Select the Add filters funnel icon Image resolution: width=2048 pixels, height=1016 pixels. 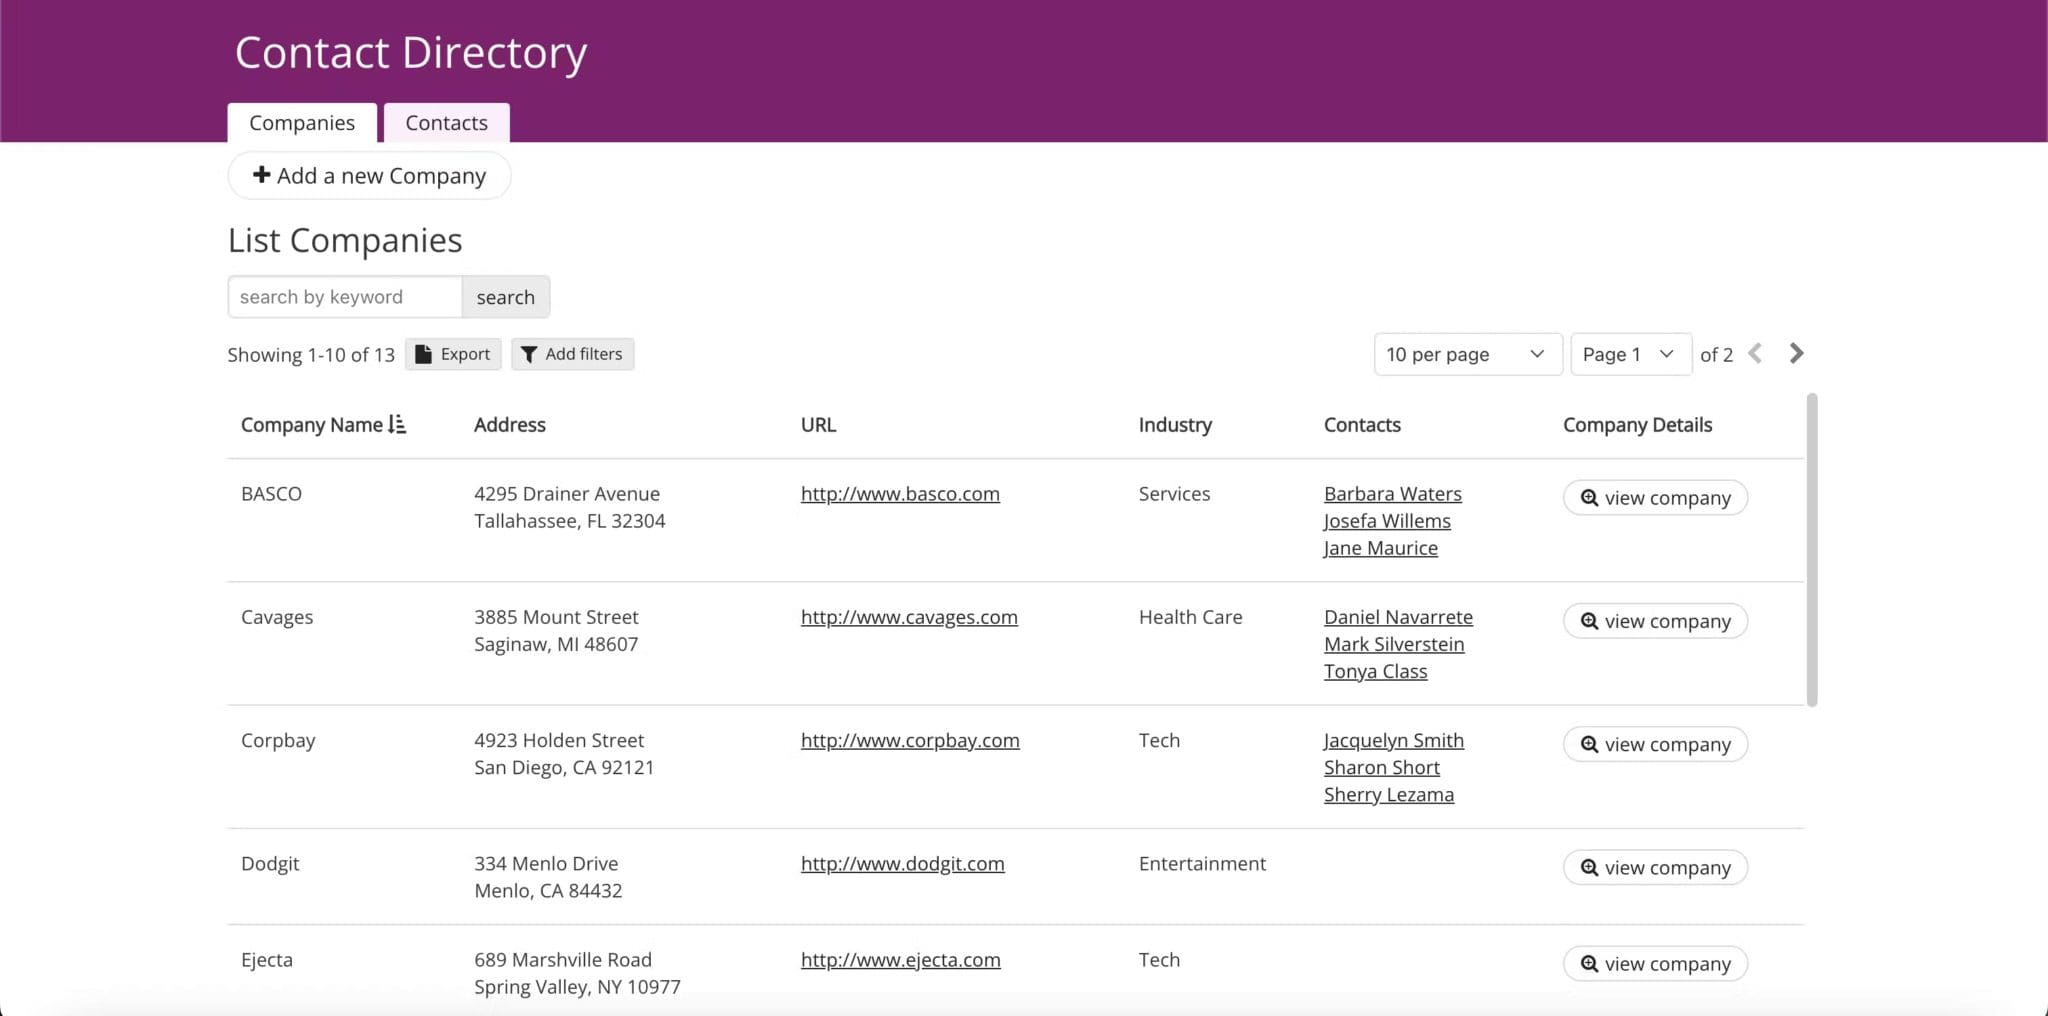[530, 354]
